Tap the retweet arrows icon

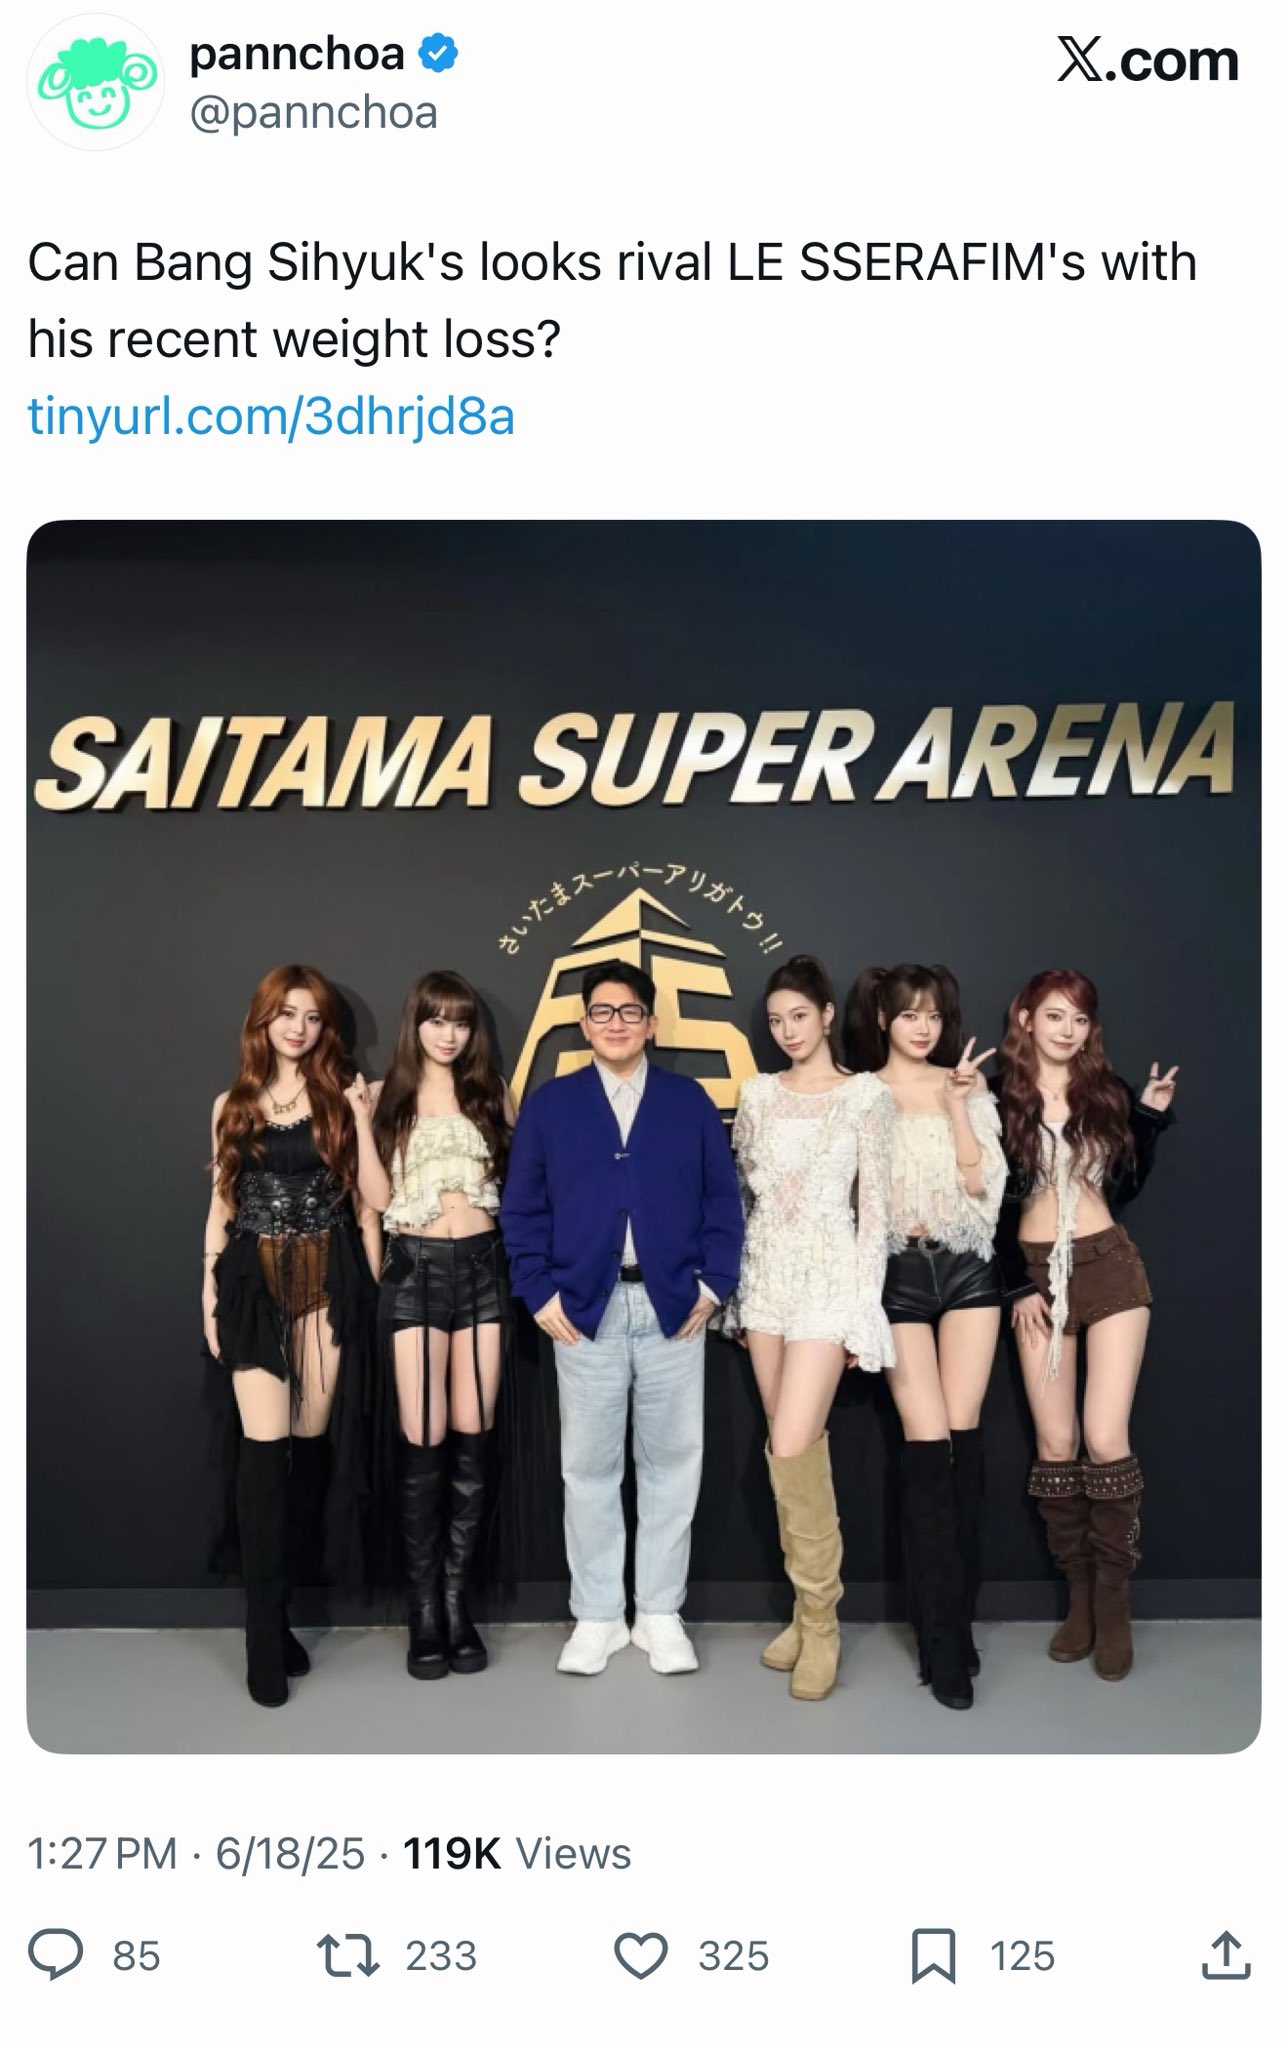(348, 1956)
